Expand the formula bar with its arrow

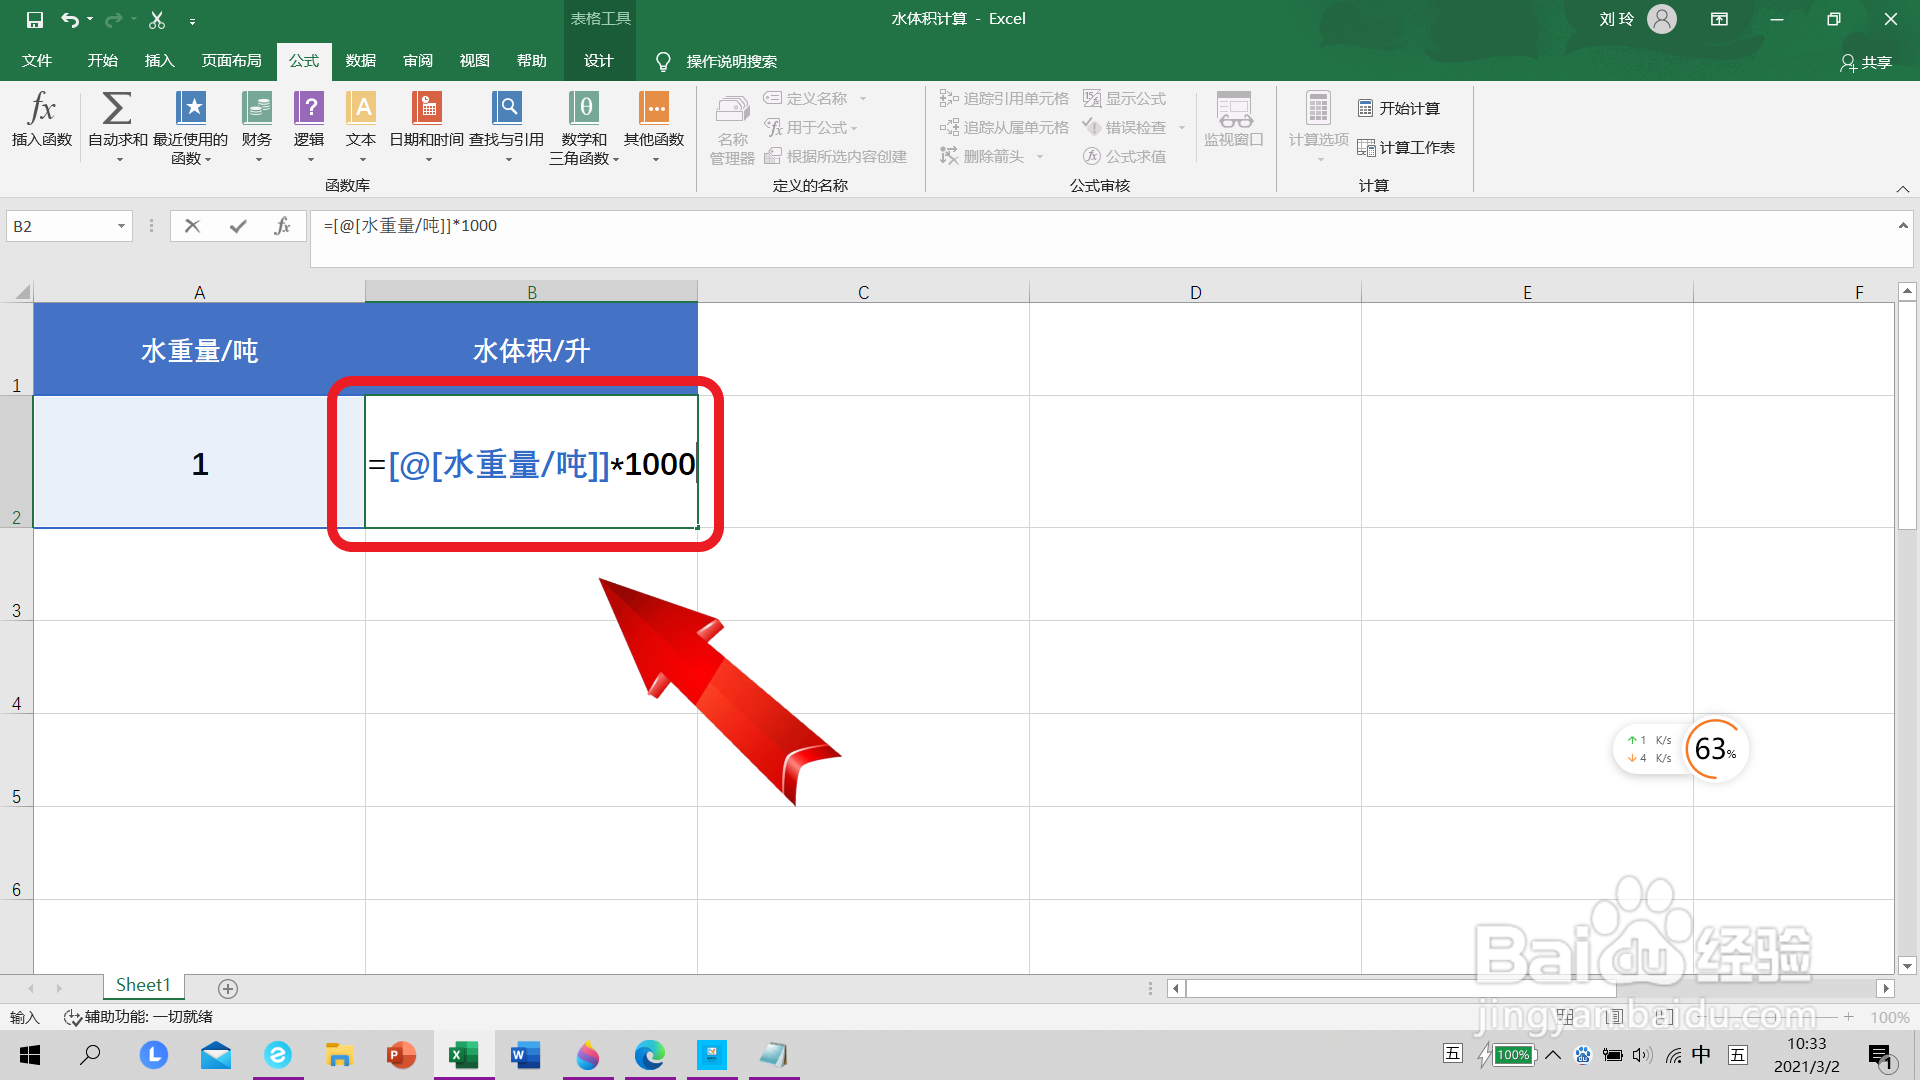(x=1902, y=226)
